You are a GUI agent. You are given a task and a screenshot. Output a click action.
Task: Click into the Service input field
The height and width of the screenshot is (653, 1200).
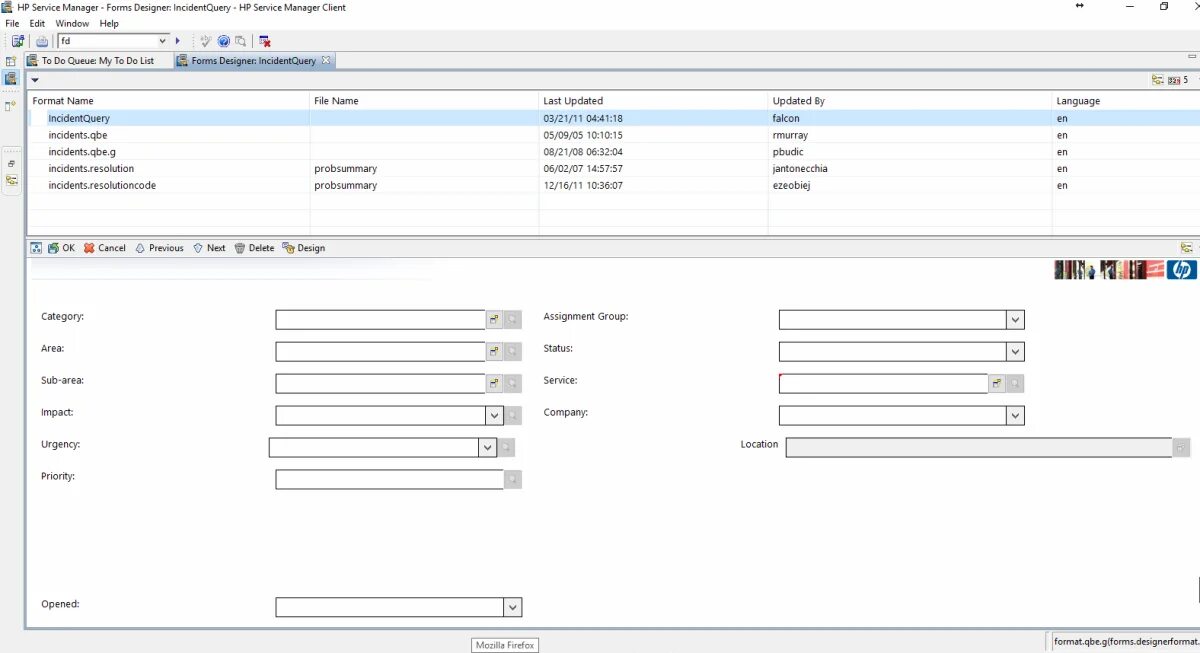point(883,384)
